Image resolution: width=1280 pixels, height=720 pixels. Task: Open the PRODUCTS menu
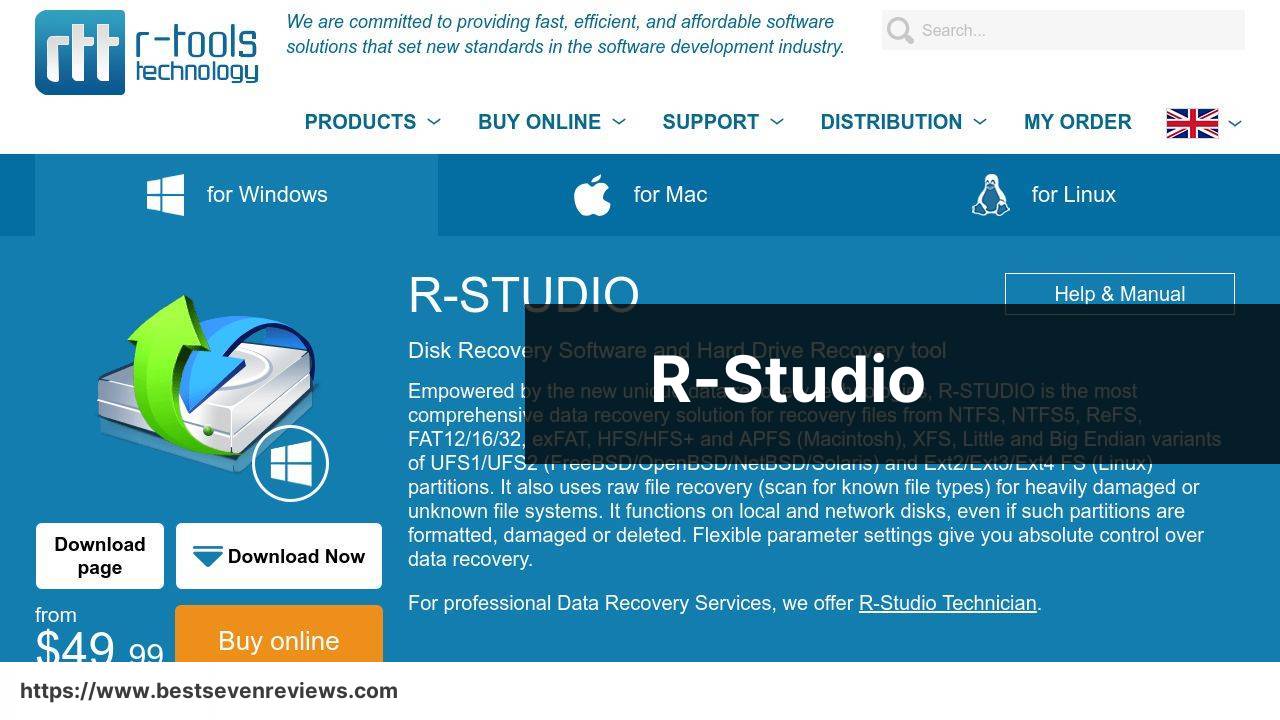point(360,122)
